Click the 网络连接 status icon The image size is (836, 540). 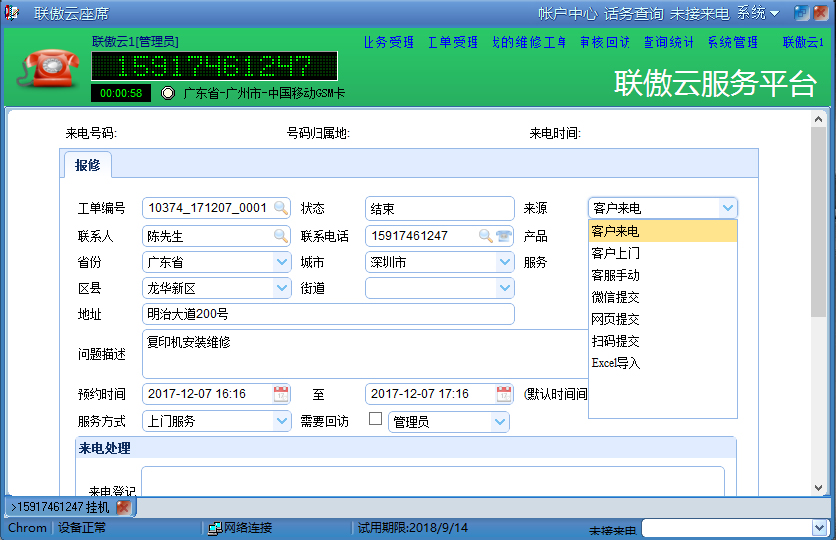(214, 528)
